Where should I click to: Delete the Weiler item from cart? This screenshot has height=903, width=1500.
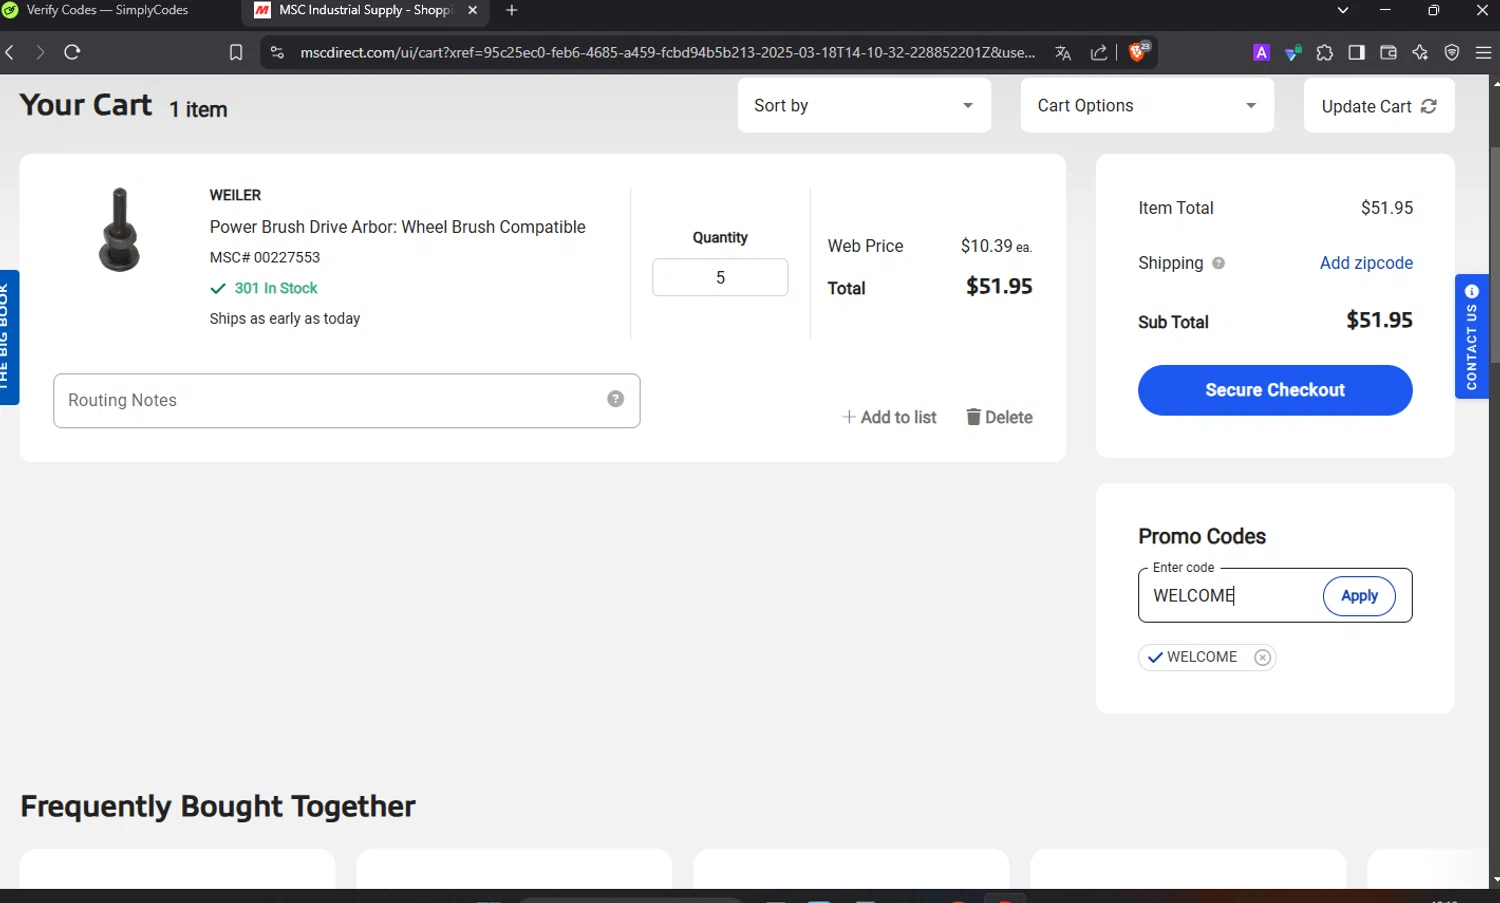tap(999, 417)
